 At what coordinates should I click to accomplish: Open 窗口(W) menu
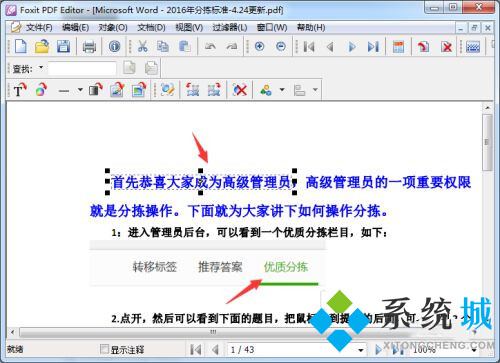[x=272, y=27]
